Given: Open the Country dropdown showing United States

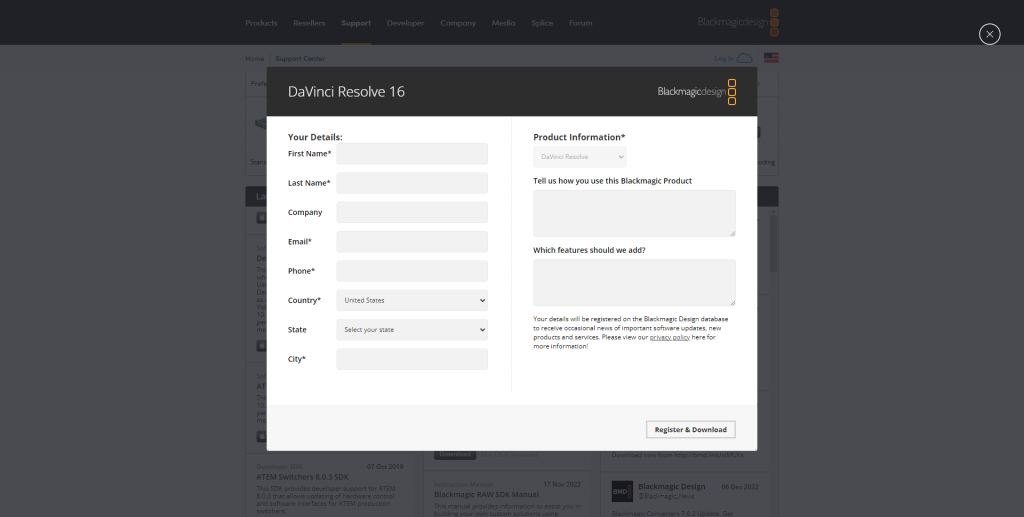Looking at the screenshot, I should (x=412, y=300).
